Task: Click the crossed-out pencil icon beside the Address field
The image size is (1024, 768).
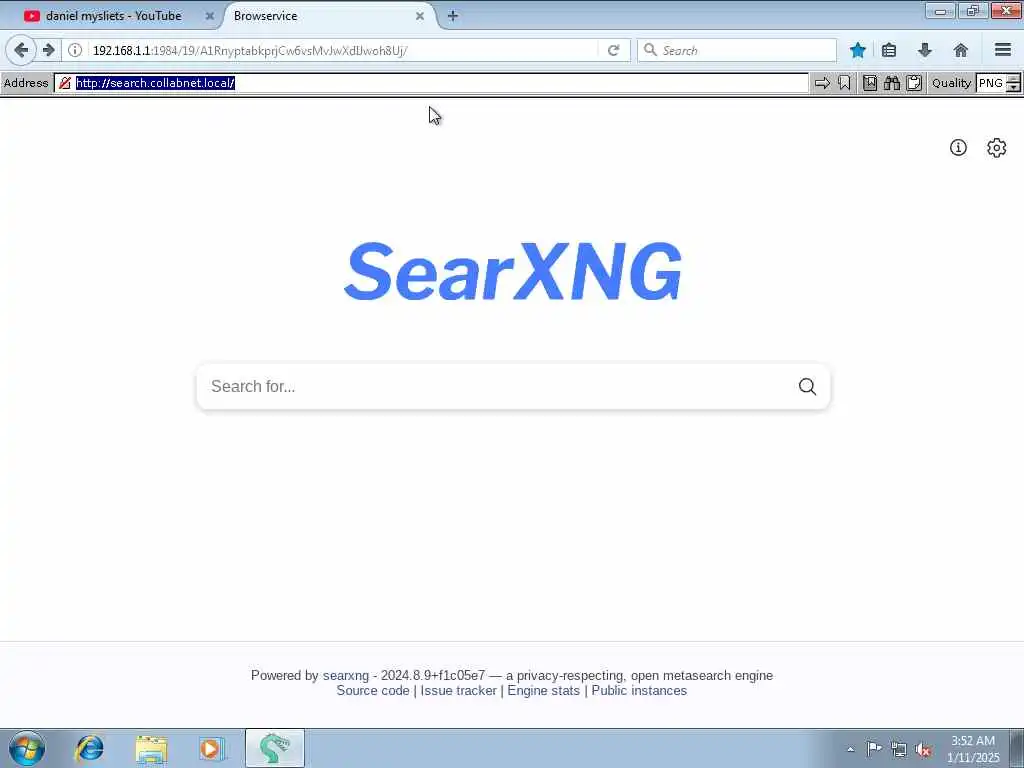Action: pyautogui.click(x=65, y=83)
